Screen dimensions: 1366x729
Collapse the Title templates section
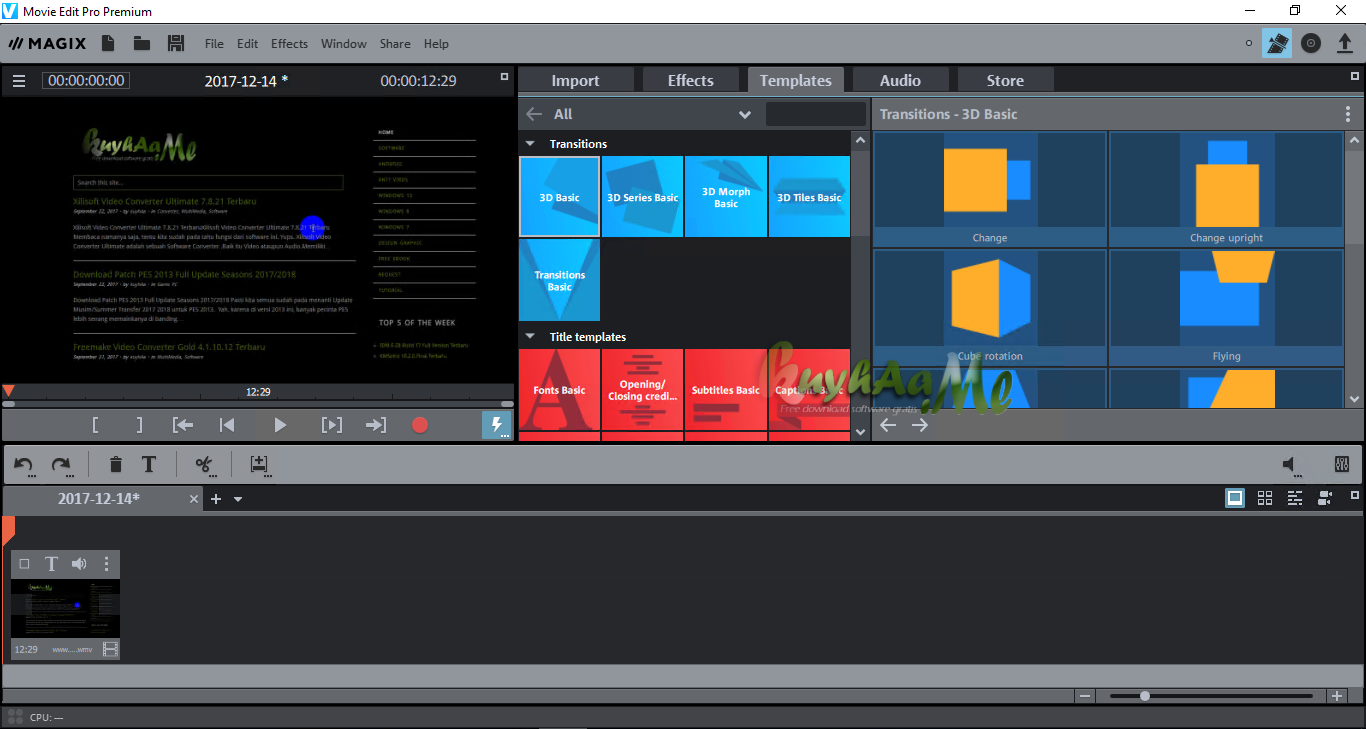(x=530, y=337)
